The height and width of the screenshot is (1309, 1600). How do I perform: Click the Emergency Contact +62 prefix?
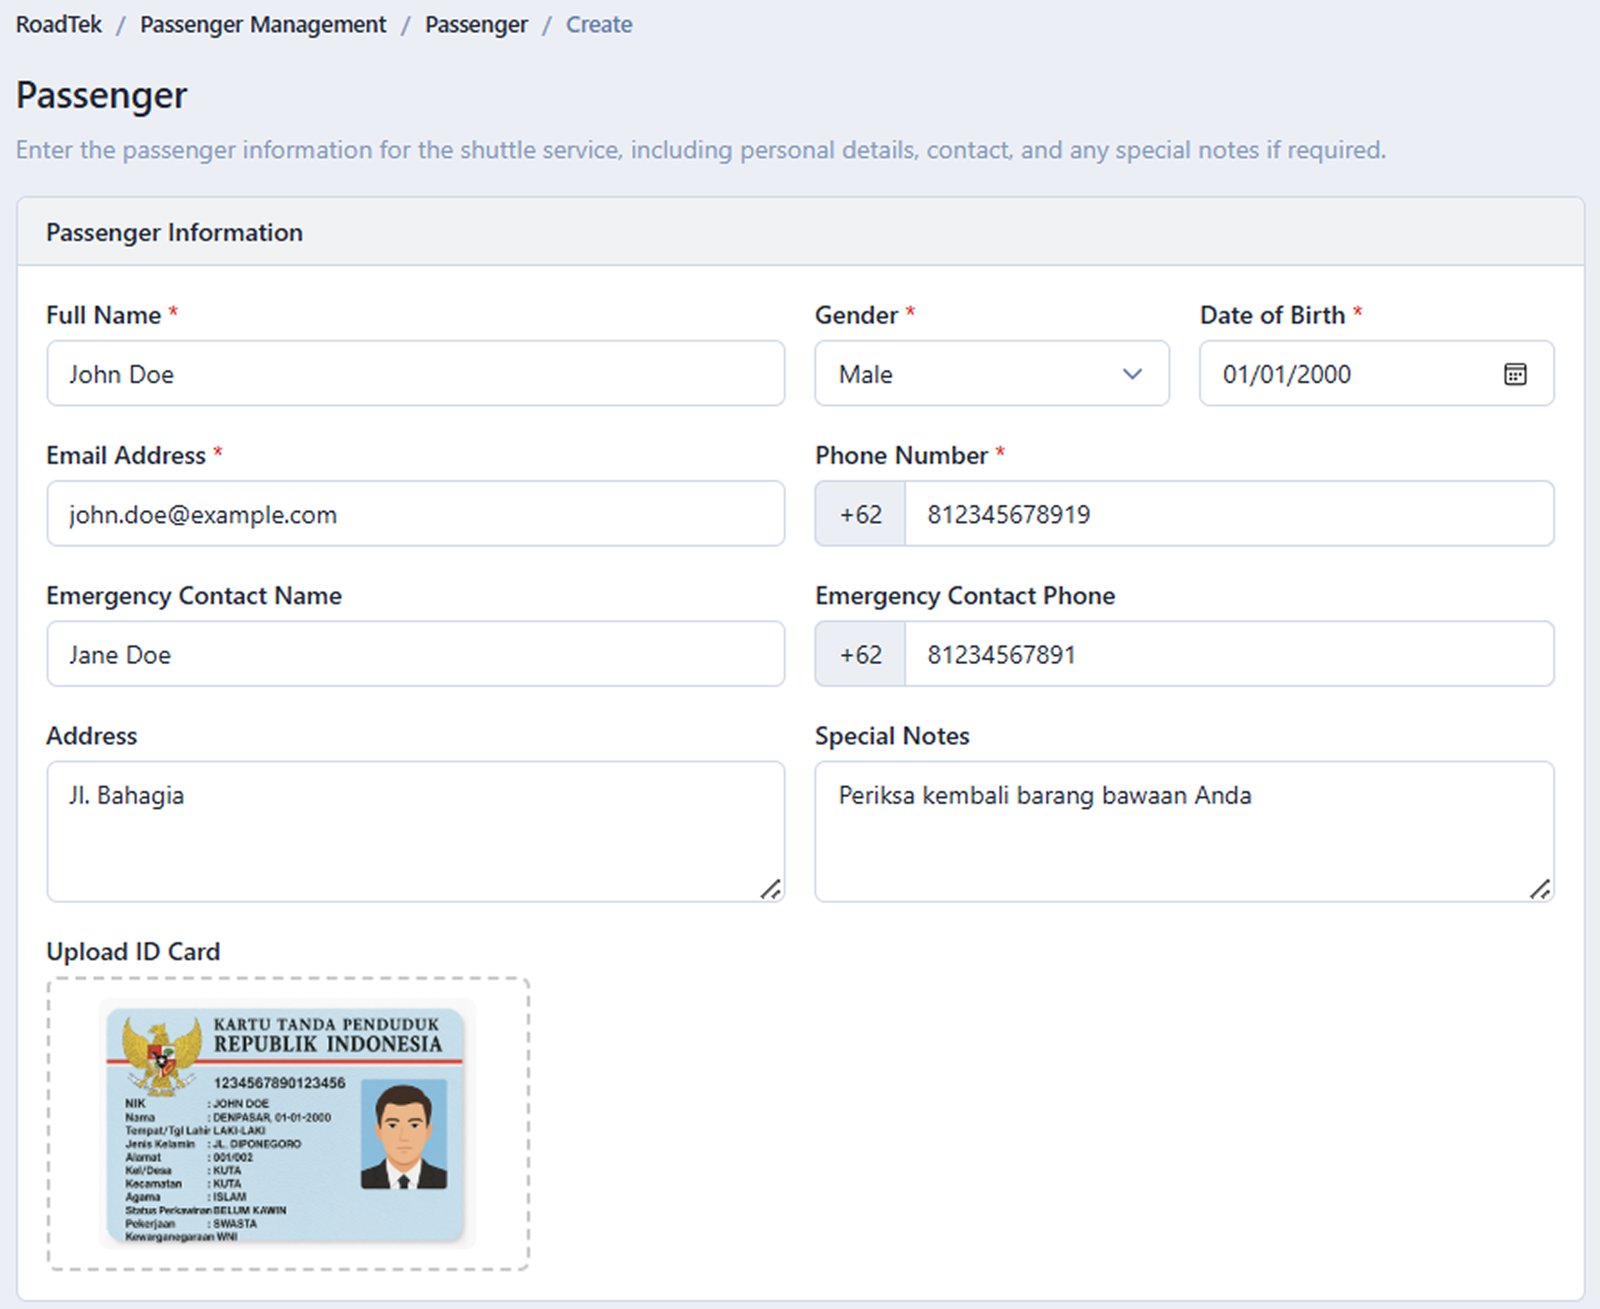pos(860,654)
